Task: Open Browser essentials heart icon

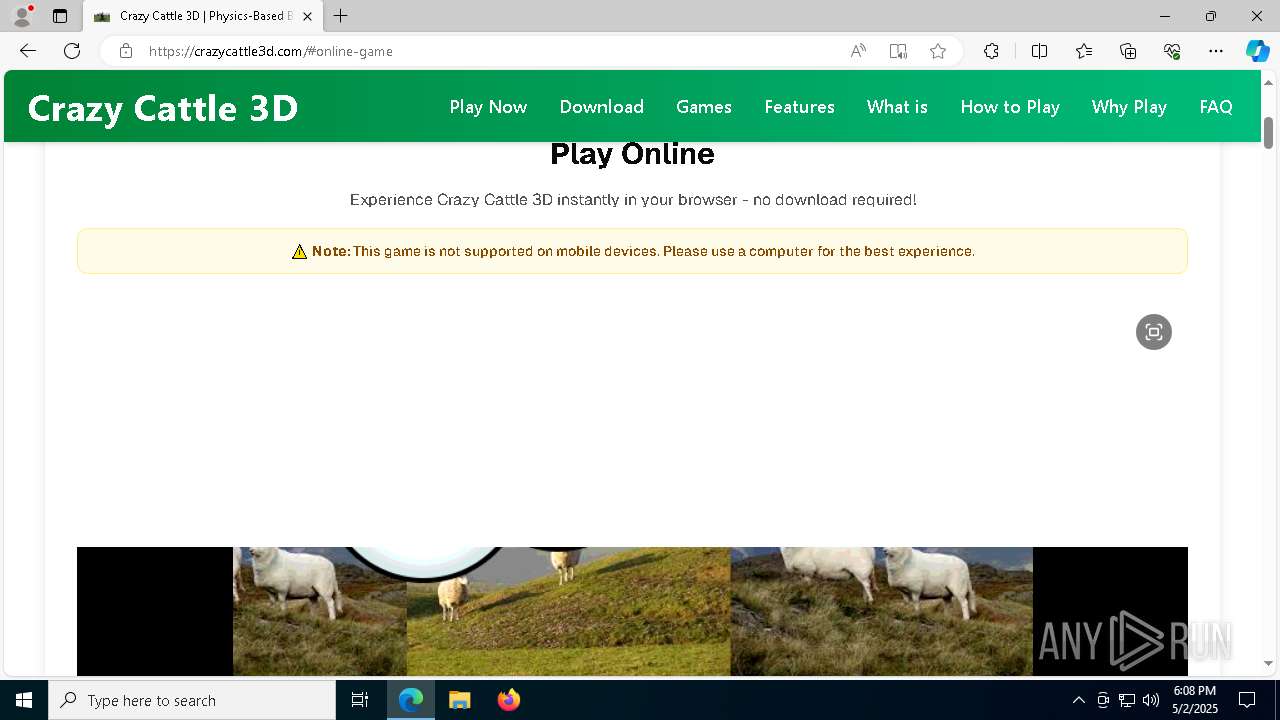Action: click(x=1172, y=51)
